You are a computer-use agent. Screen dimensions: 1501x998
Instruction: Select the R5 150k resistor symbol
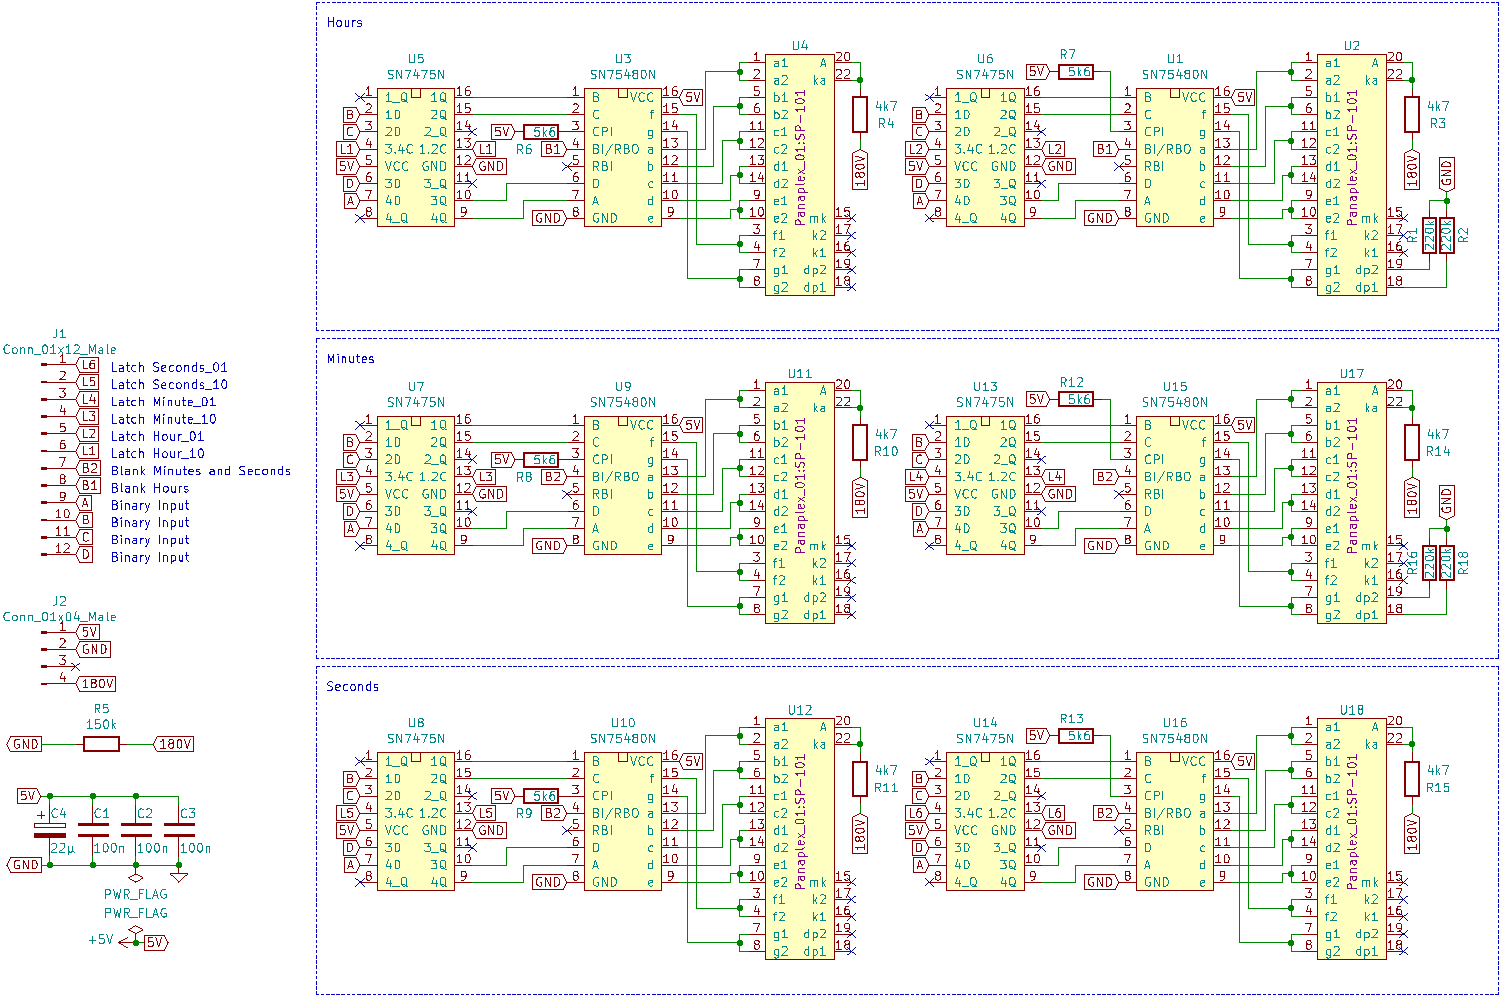(x=101, y=744)
